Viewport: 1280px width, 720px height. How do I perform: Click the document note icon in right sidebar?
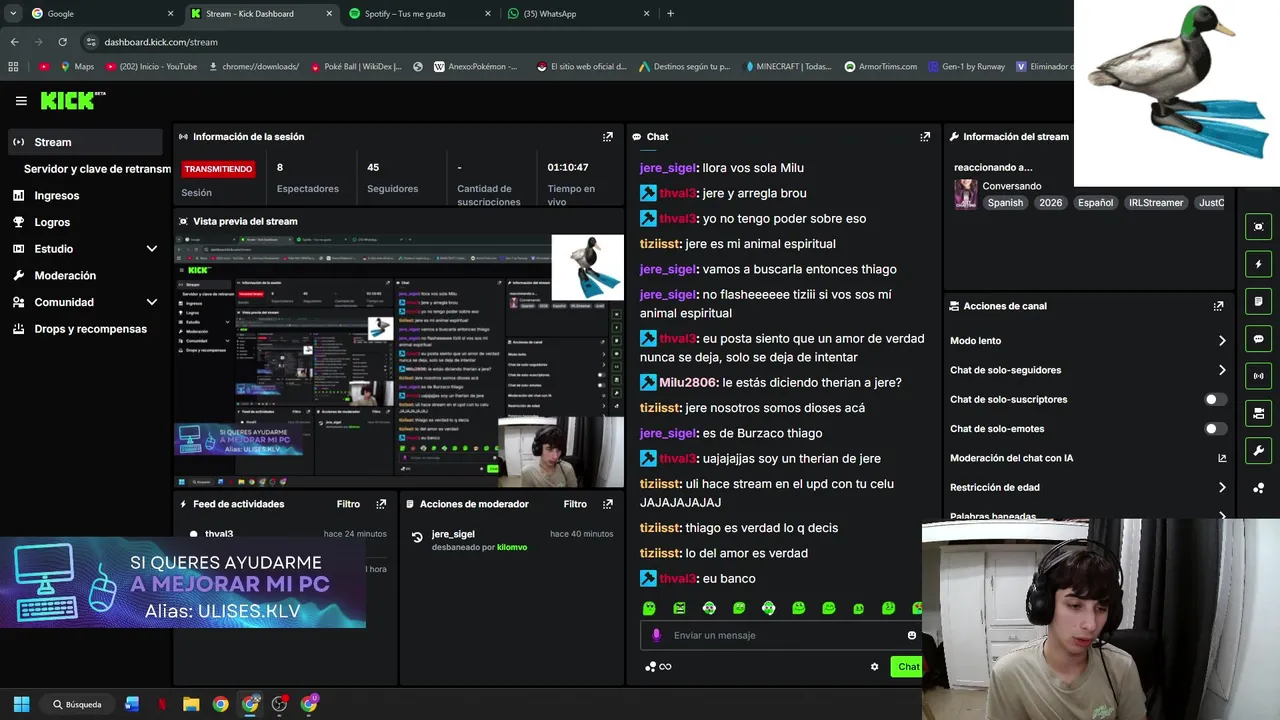coord(1258,301)
